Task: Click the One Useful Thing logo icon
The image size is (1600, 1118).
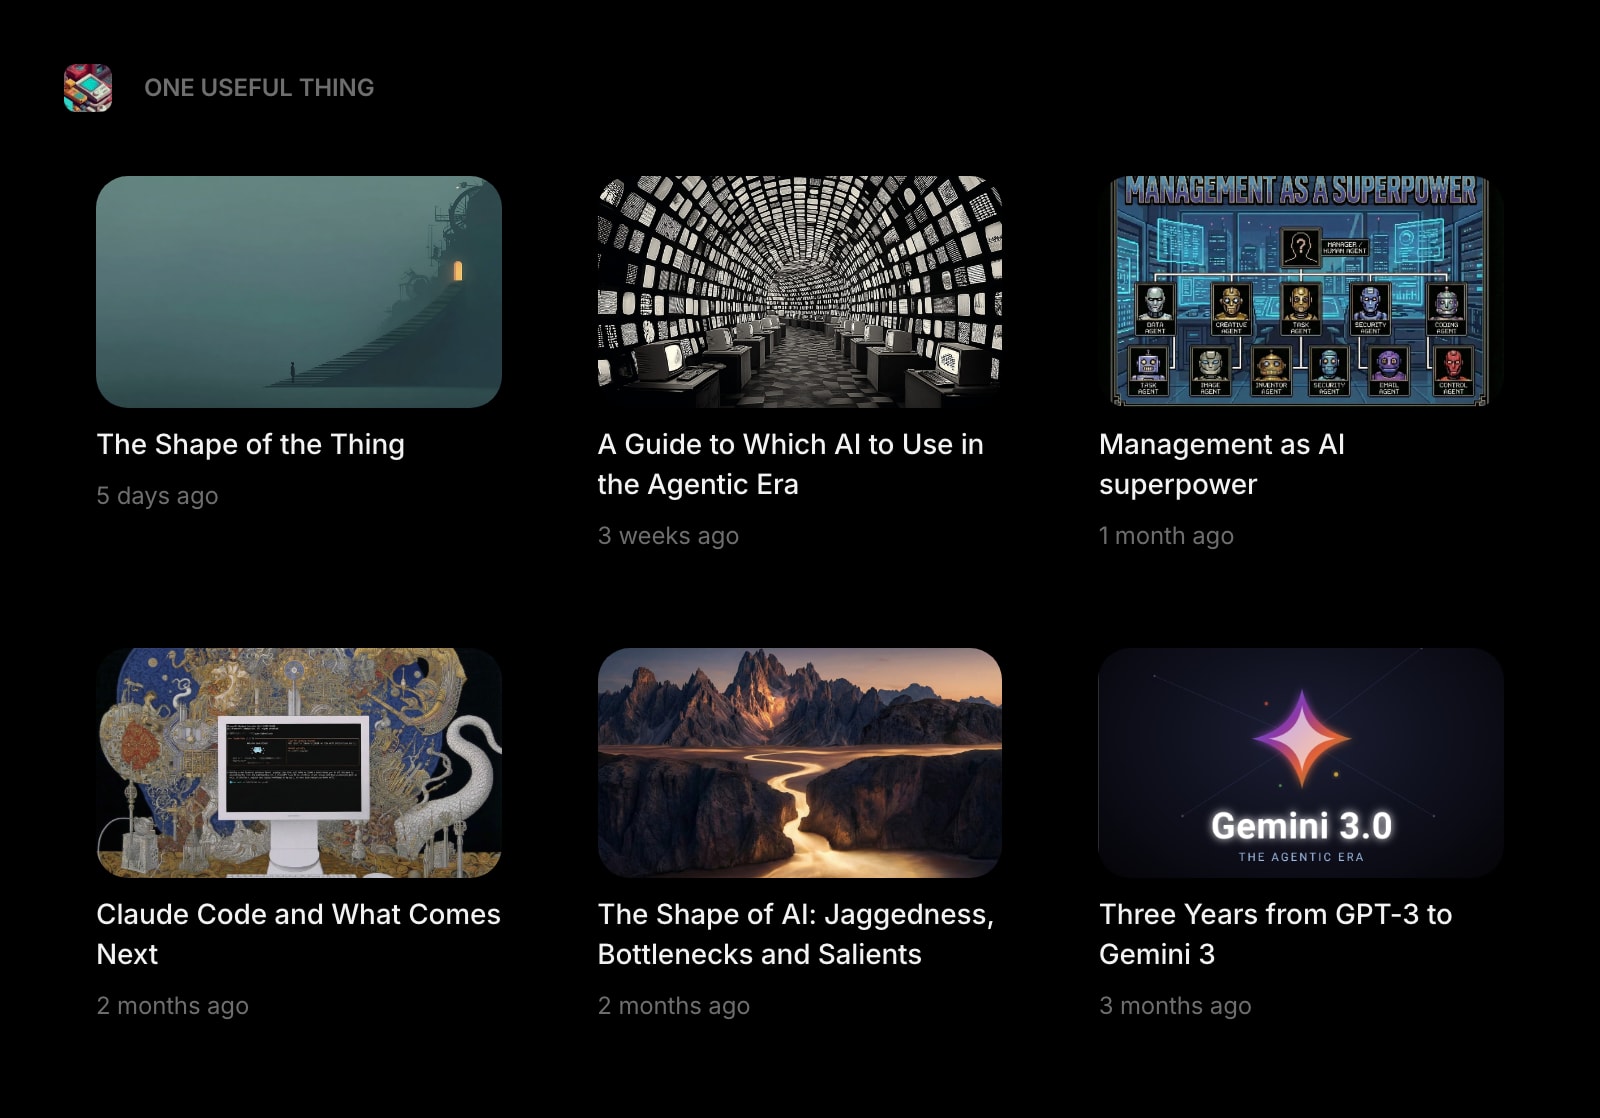Action: pyautogui.click(x=88, y=88)
